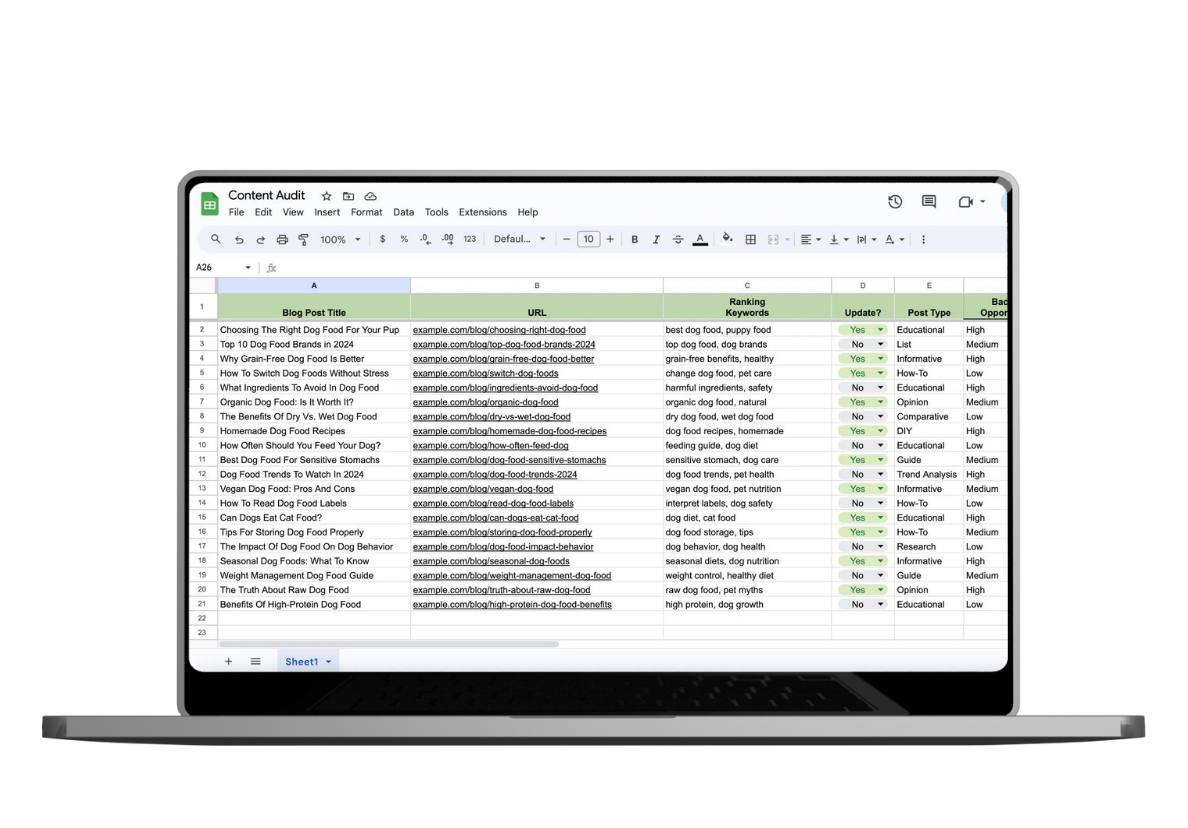
Task: Switch to the Sheet1 tab
Action: (301, 662)
